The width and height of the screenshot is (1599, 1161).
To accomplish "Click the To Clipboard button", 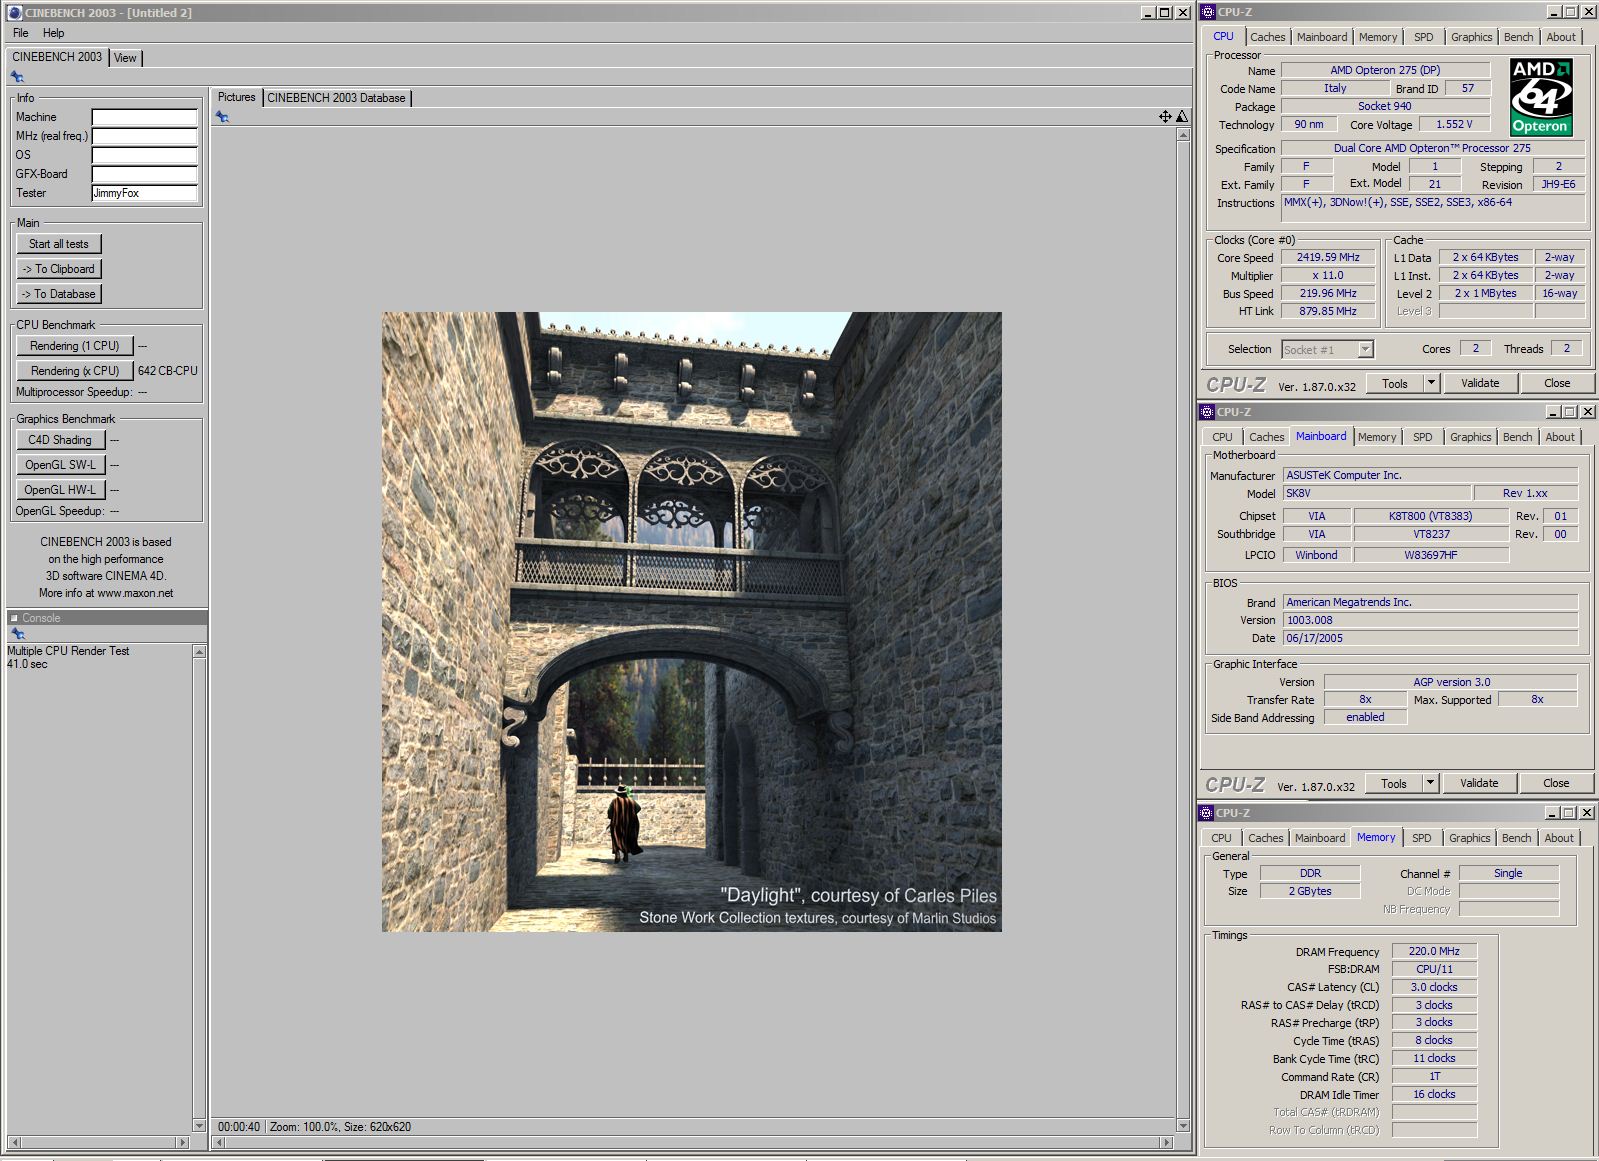I will click(x=59, y=269).
